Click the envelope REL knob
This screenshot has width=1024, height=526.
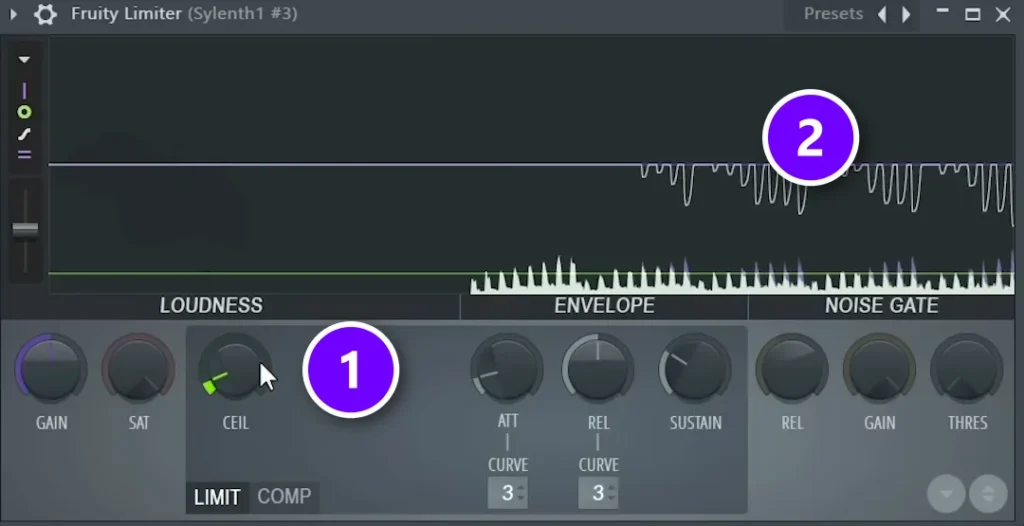click(x=598, y=369)
